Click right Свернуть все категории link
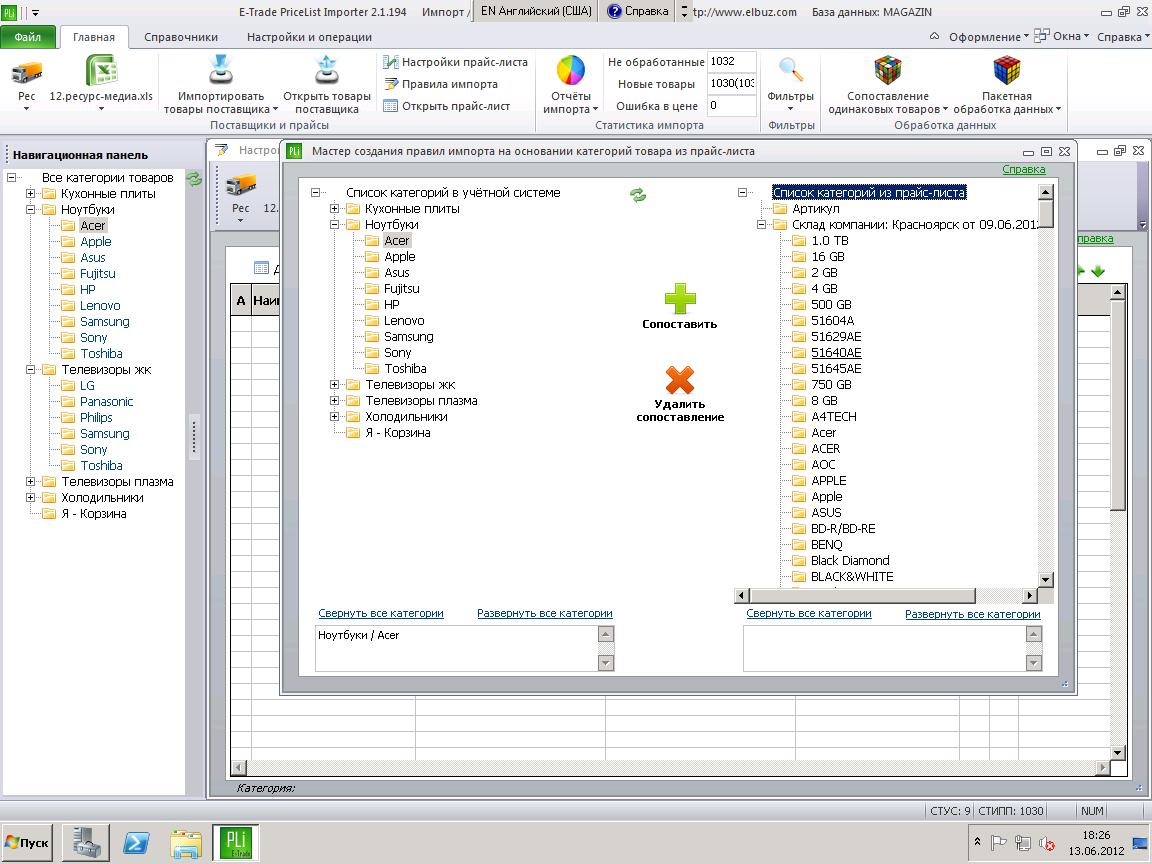 pyautogui.click(x=809, y=613)
